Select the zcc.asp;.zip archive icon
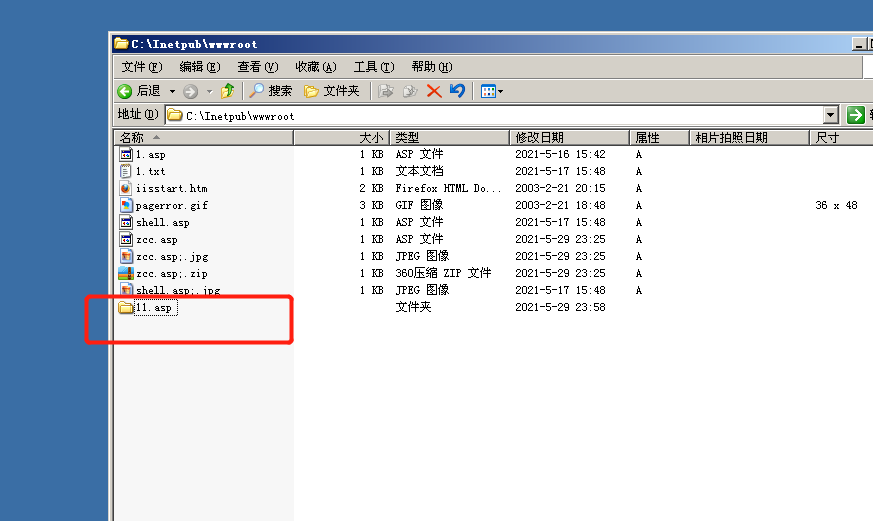This screenshot has height=521, width=873. 126,273
